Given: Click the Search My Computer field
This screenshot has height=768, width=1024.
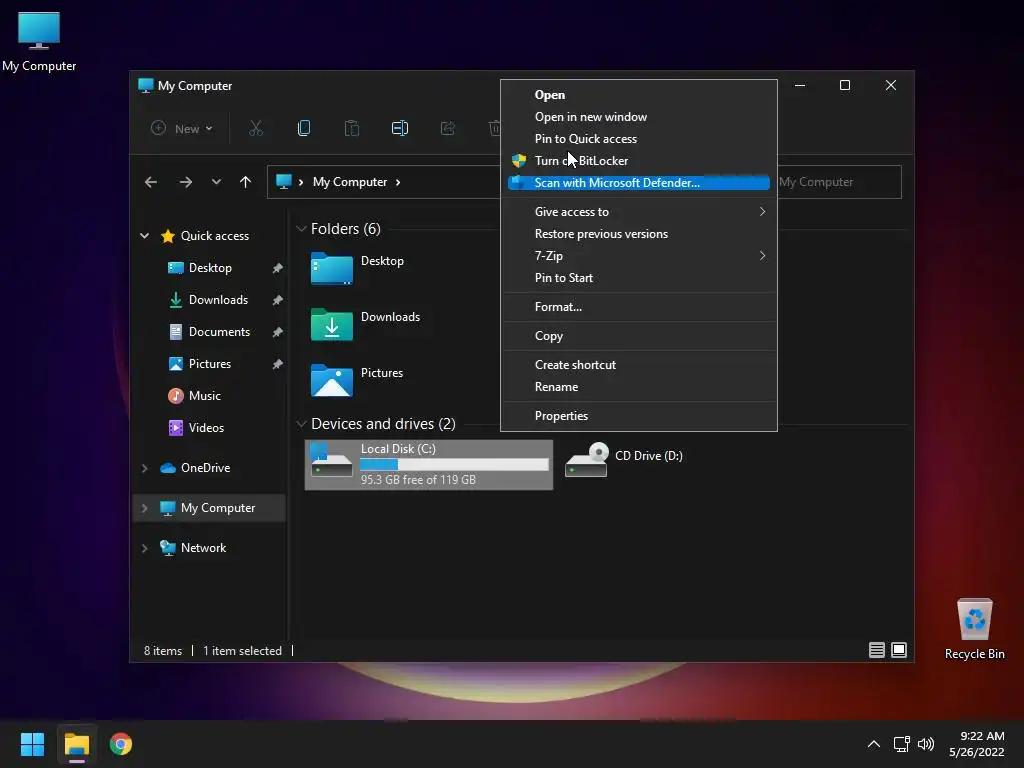Looking at the screenshot, I should pyautogui.click(x=839, y=182).
